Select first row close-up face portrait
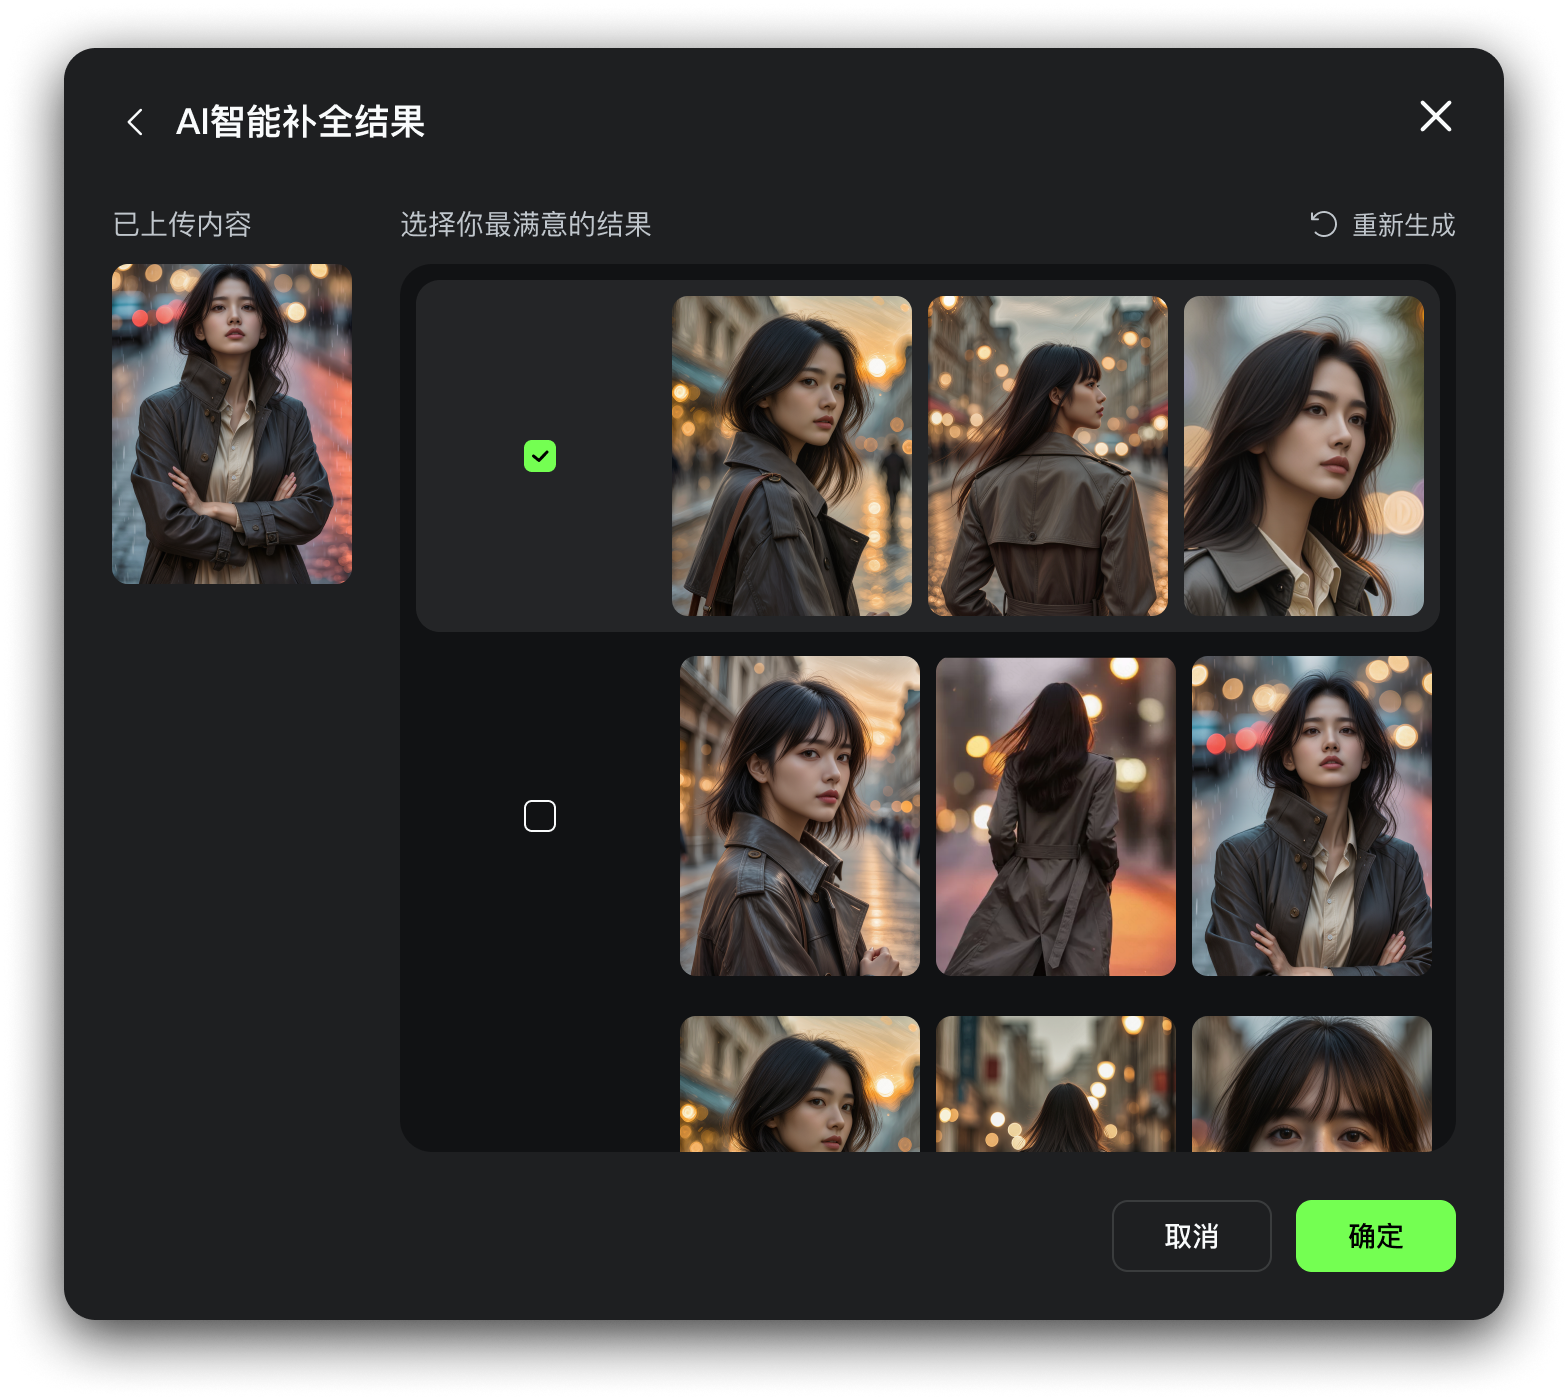The width and height of the screenshot is (1568, 1400). click(1304, 456)
